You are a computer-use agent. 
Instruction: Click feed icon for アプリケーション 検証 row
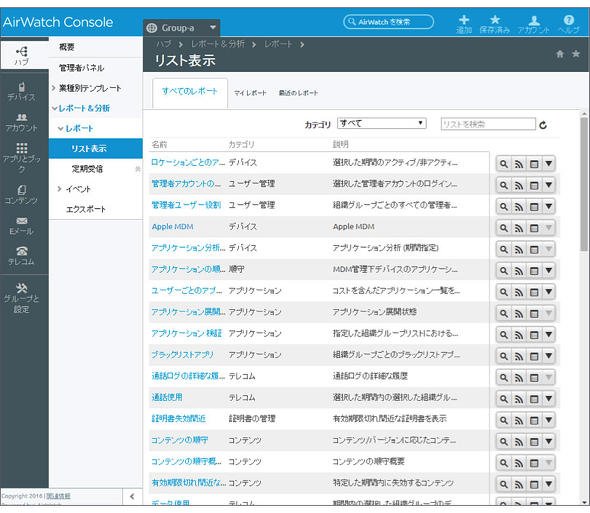click(519, 335)
